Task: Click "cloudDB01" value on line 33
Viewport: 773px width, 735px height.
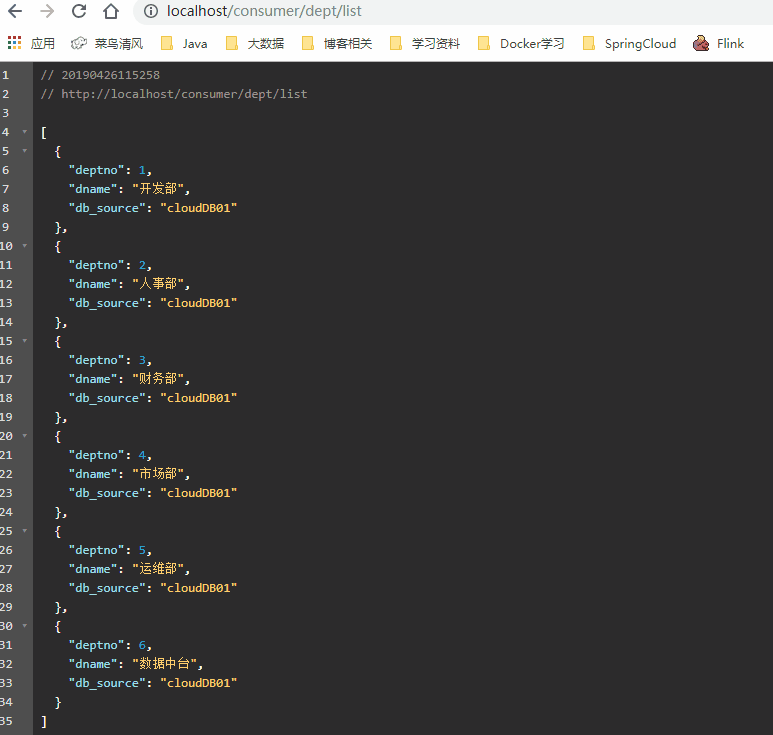Action: (199, 683)
